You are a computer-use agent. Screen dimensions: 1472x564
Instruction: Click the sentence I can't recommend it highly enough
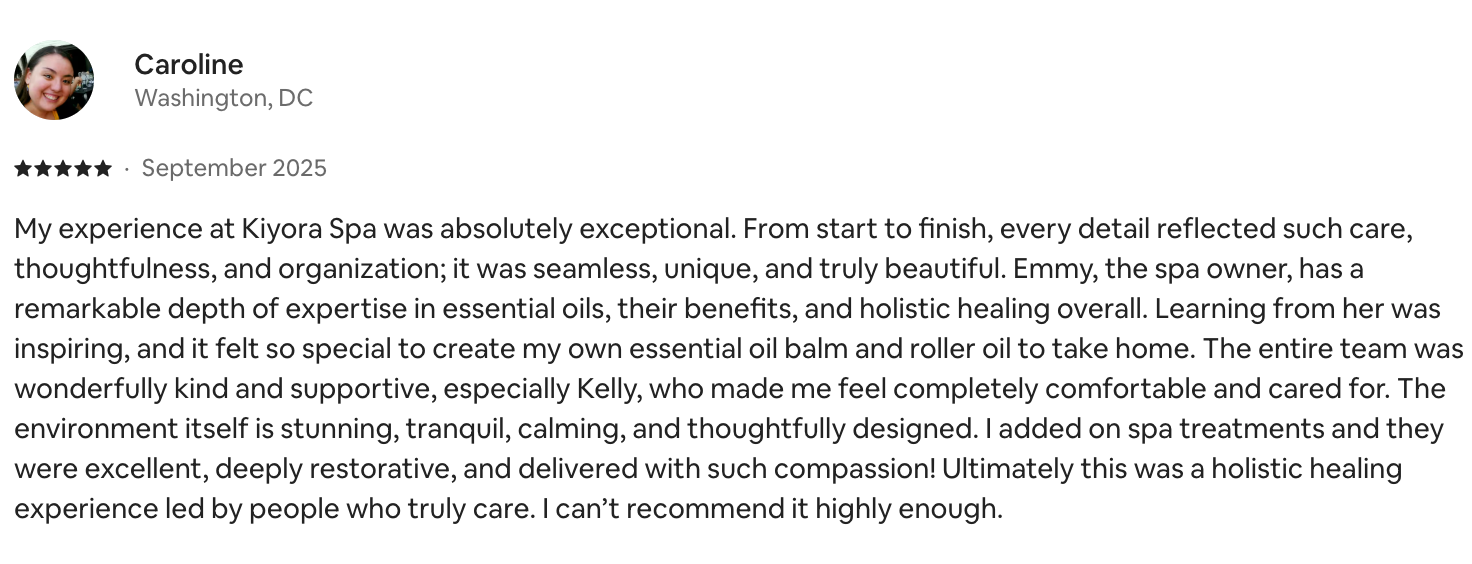click(771, 509)
